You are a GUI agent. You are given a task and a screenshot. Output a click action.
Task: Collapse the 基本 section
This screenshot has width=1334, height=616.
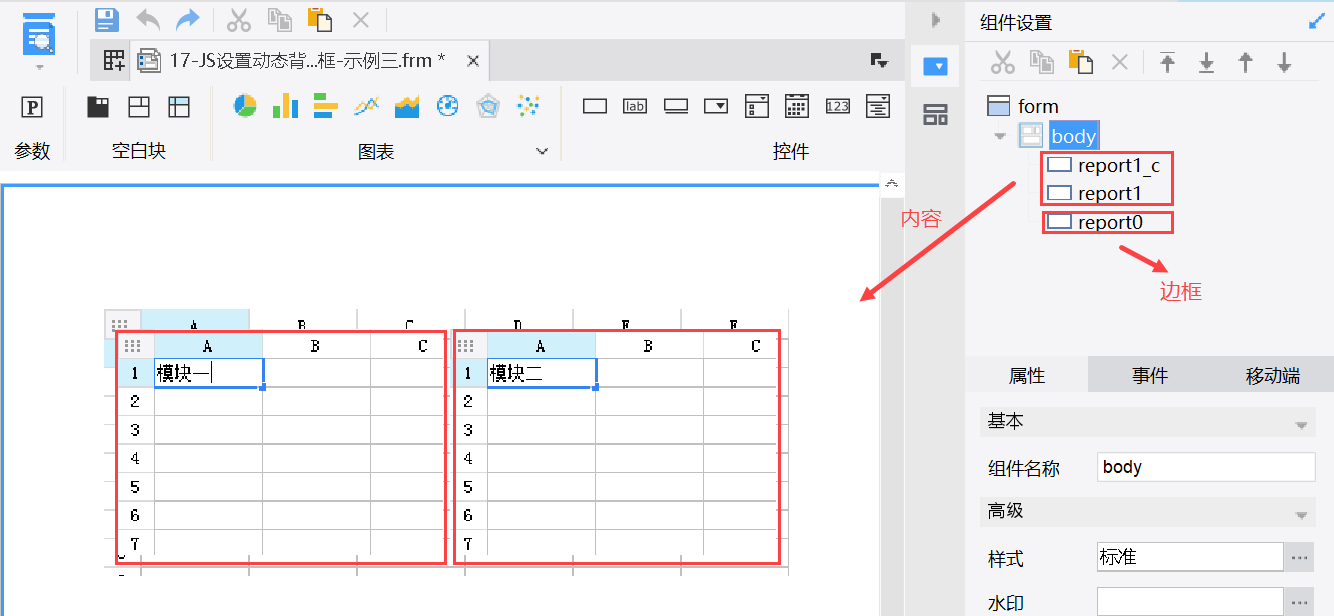coord(1301,425)
